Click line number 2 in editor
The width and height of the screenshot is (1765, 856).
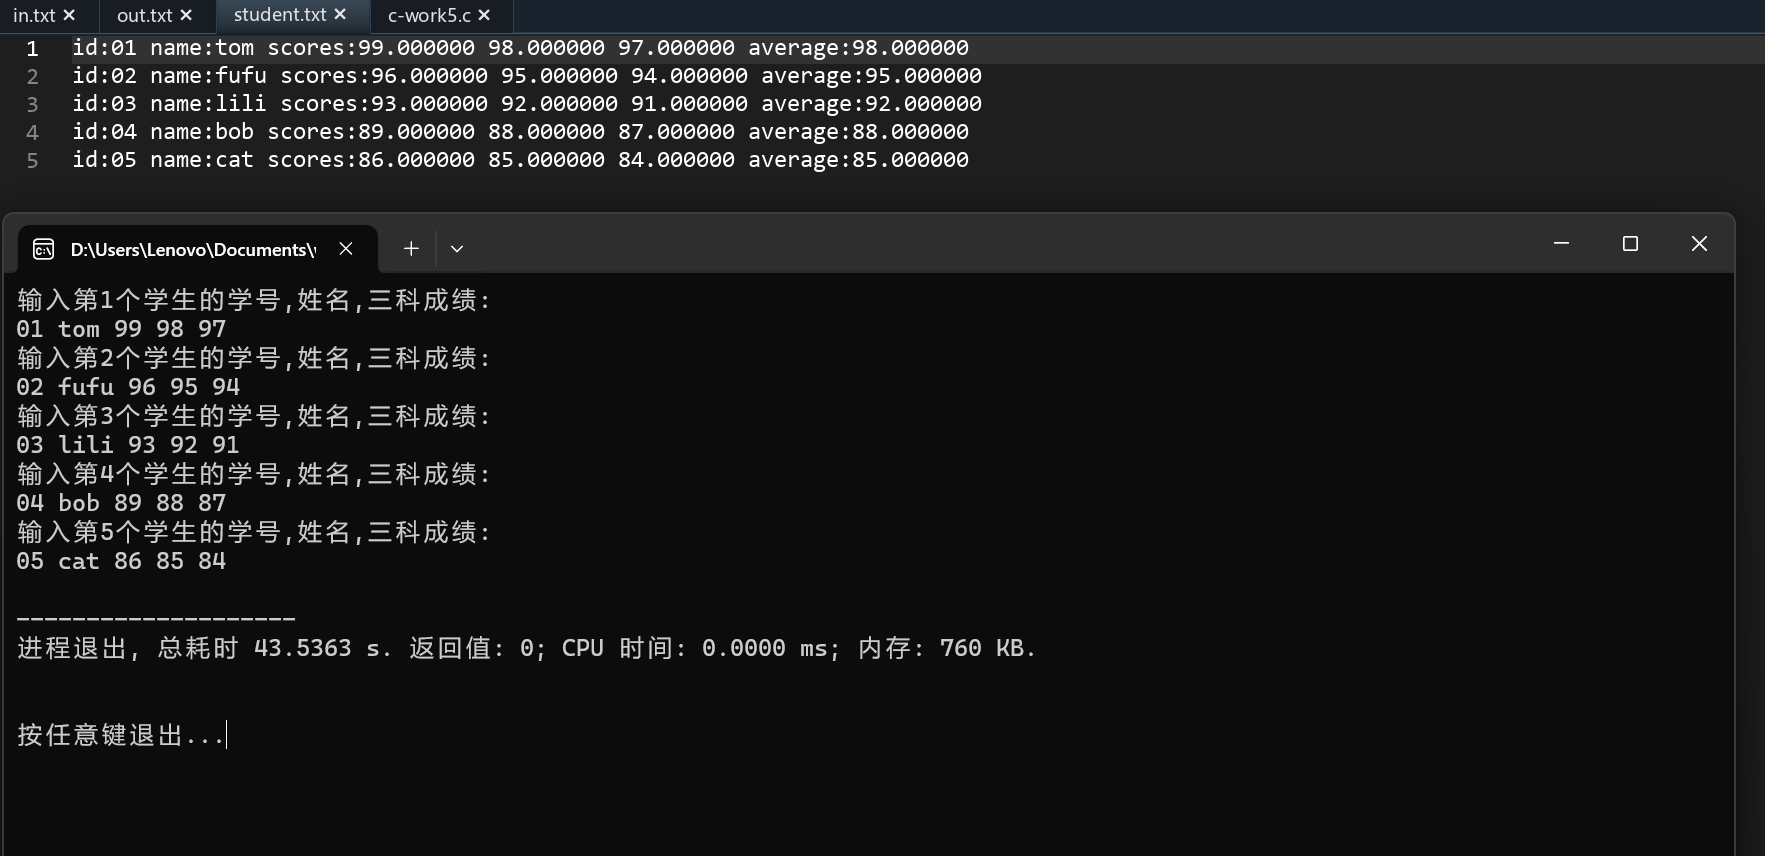click(x=33, y=76)
